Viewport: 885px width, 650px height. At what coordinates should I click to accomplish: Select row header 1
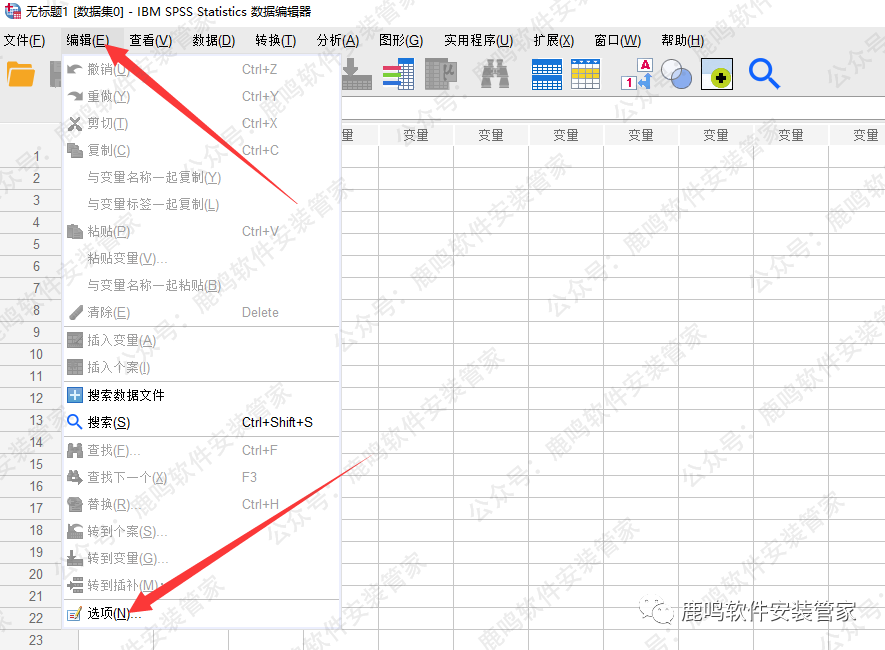tap(31, 156)
